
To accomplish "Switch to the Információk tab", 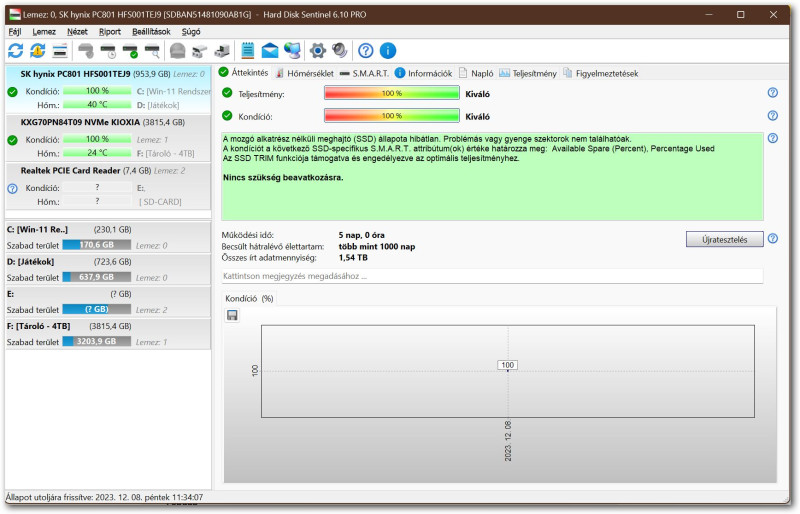I will click(423, 74).
